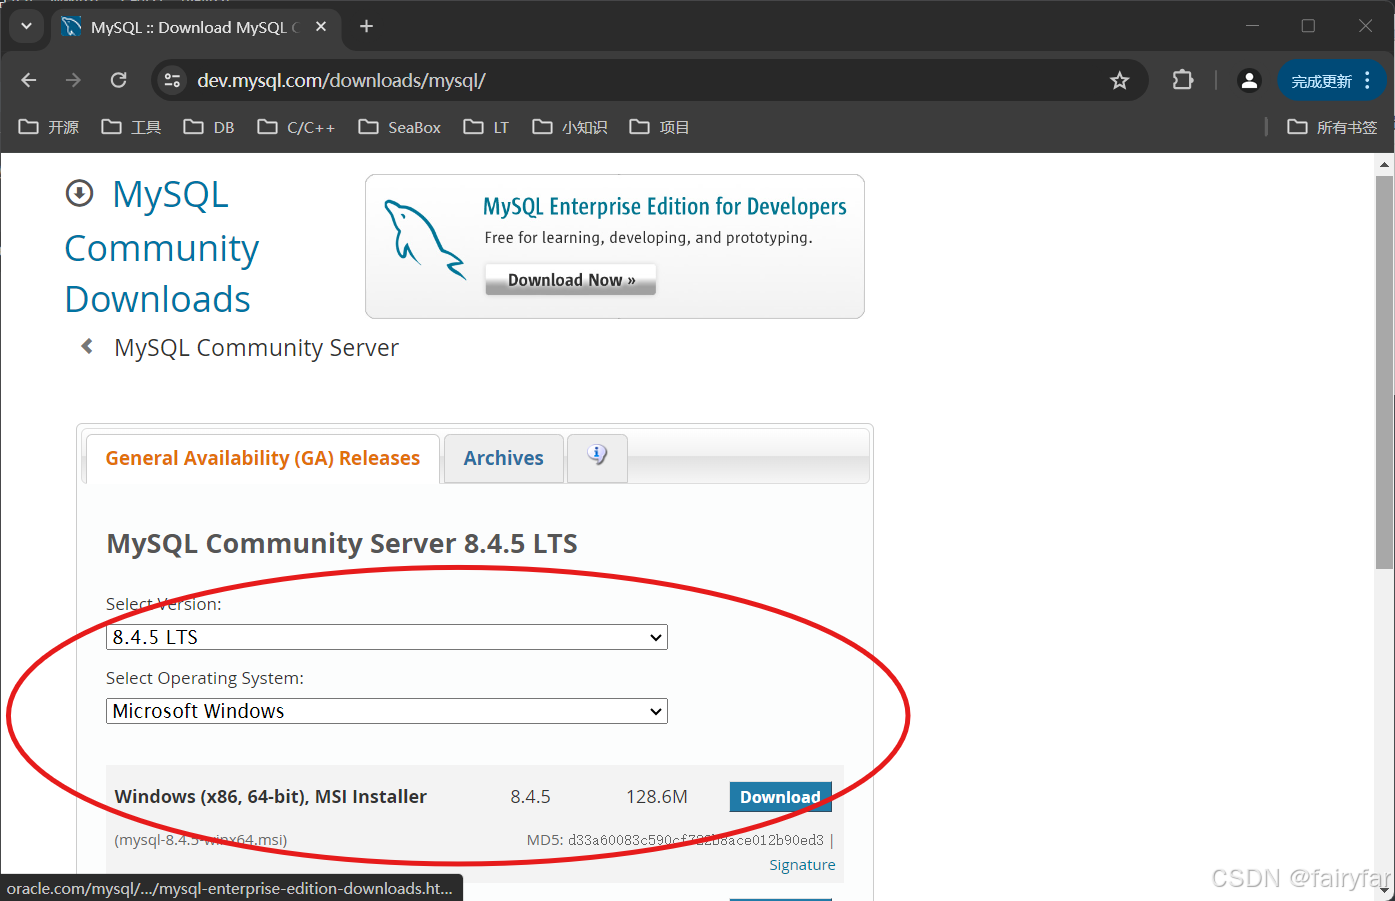Open the extensions puzzle icon
Image resolution: width=1395 pixels, height=901 pixels.
click(1183, 80)
